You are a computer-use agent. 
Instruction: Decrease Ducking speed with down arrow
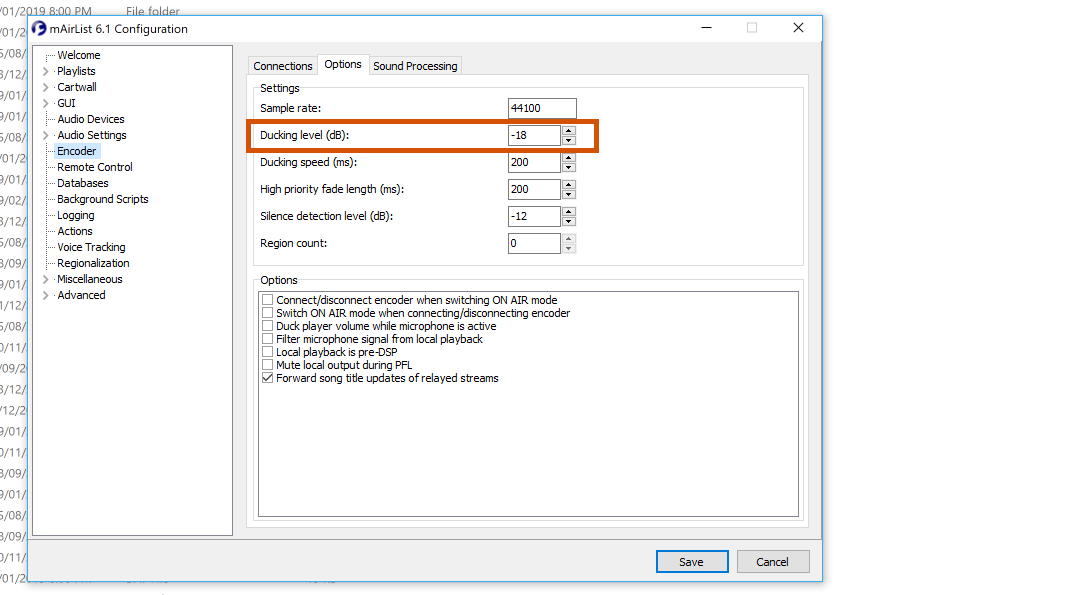569,167
